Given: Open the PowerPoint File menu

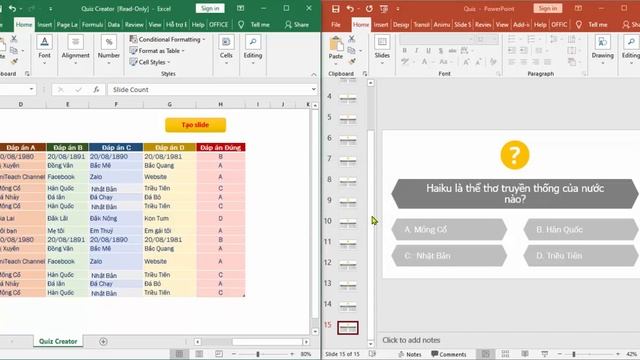Looking at the screenshot, I should click(x=336, y=24).
